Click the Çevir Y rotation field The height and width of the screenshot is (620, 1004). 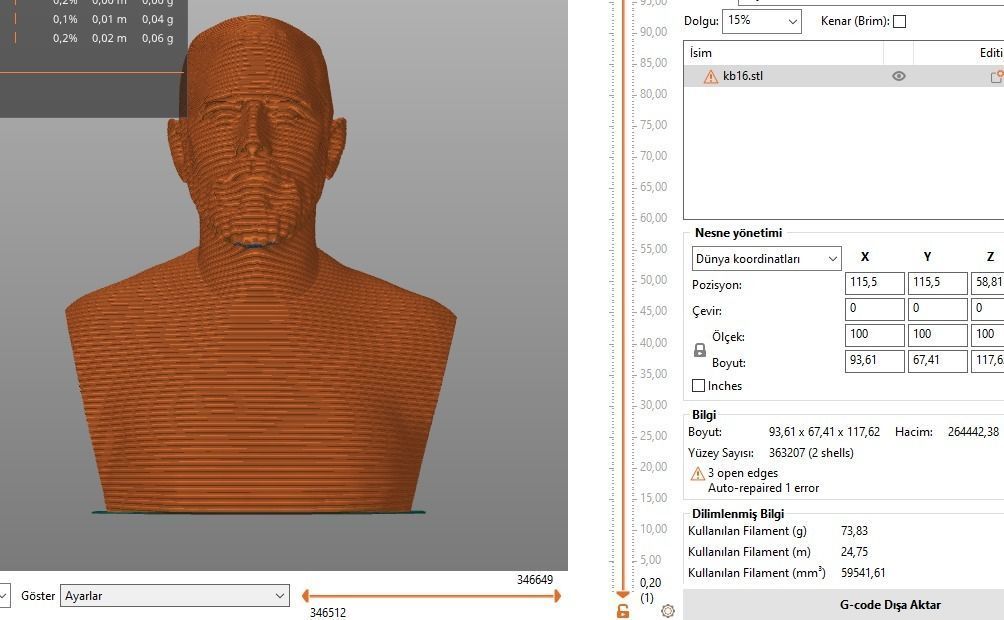point(937,309)
